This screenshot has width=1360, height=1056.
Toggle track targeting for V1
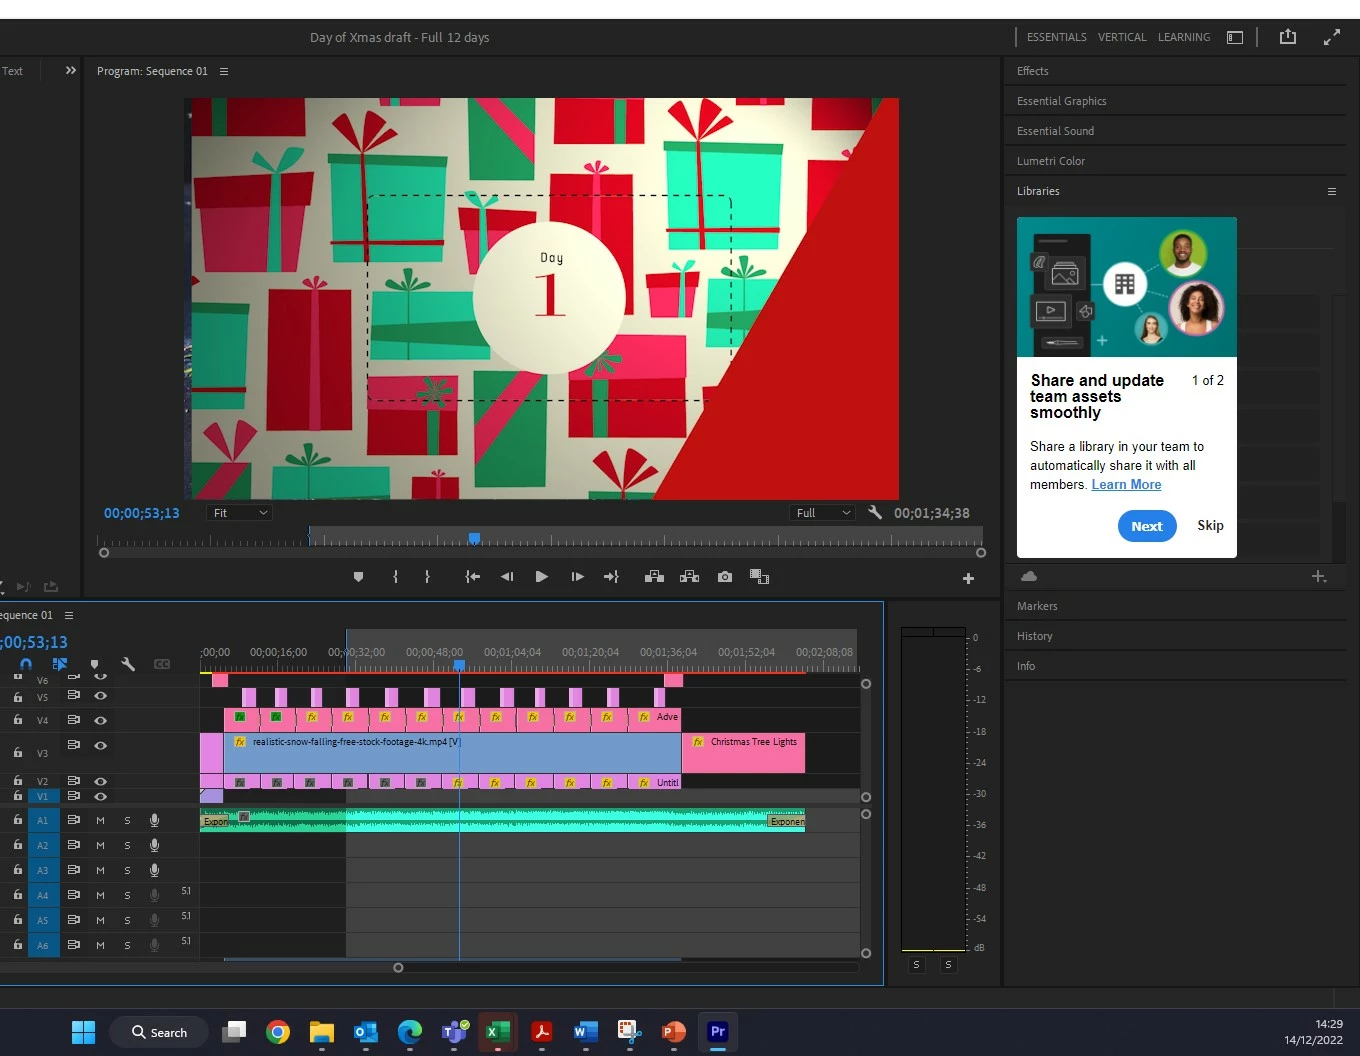[43, 797]
